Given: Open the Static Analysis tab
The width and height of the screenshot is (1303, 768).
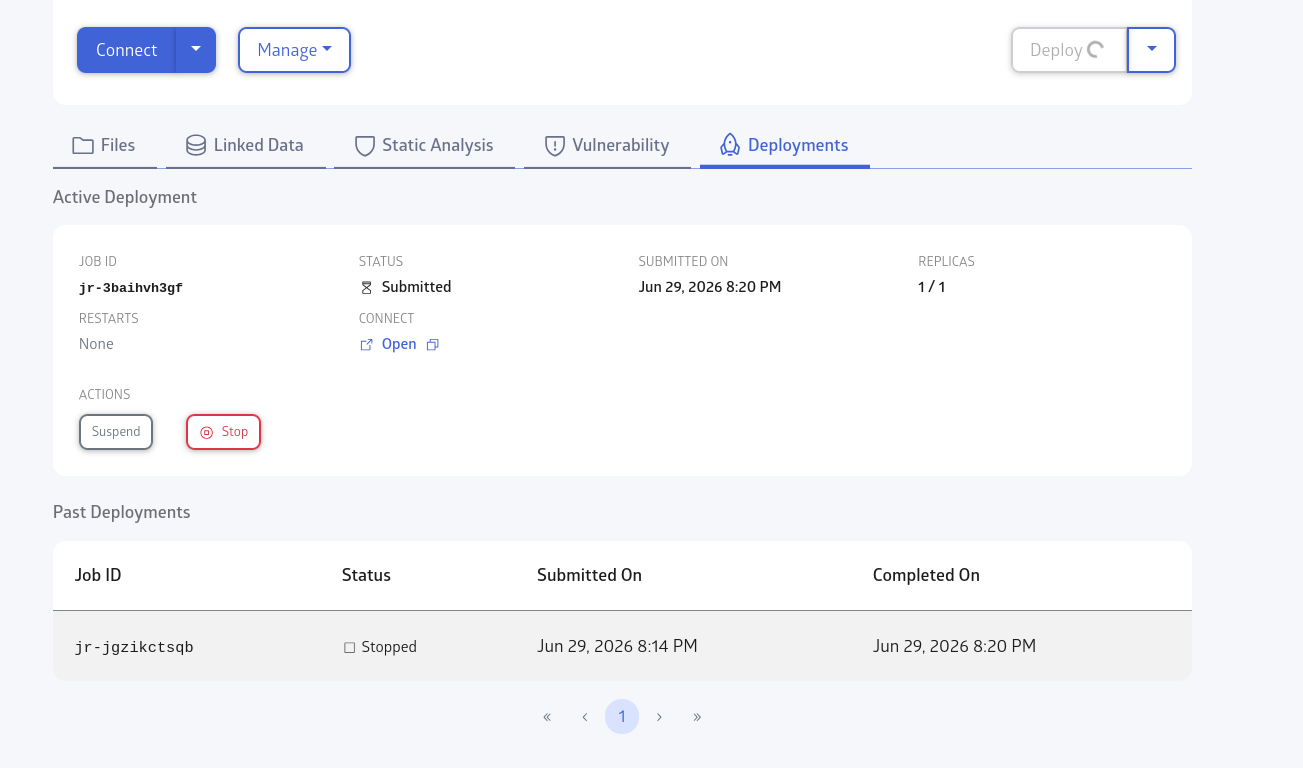Looking at the screenshot, I should pos(424,145).
